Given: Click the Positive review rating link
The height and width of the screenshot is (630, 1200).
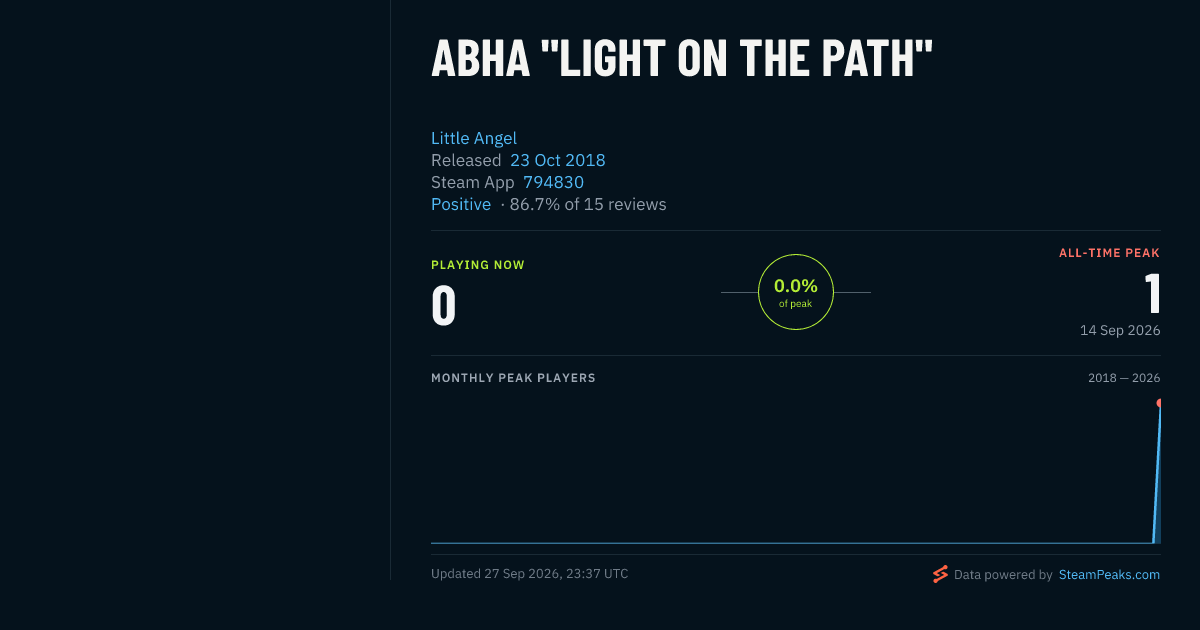Looking at the screenshot, I should point(461,204).
